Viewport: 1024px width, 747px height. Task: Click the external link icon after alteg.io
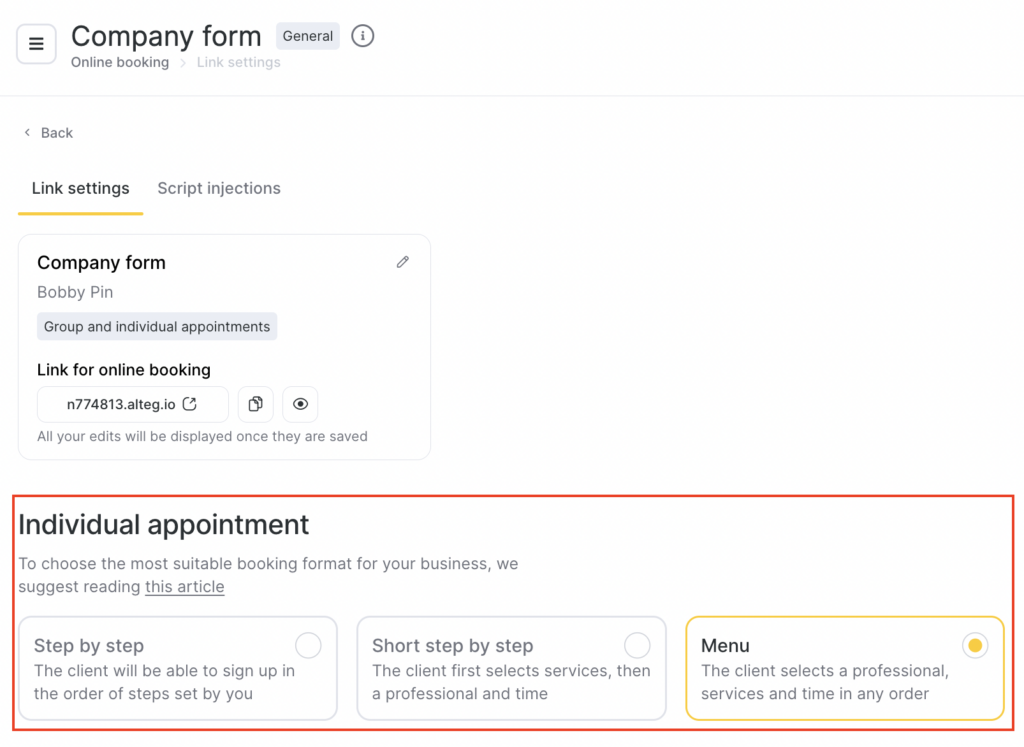pyautogui.click(x=190, y=404)
